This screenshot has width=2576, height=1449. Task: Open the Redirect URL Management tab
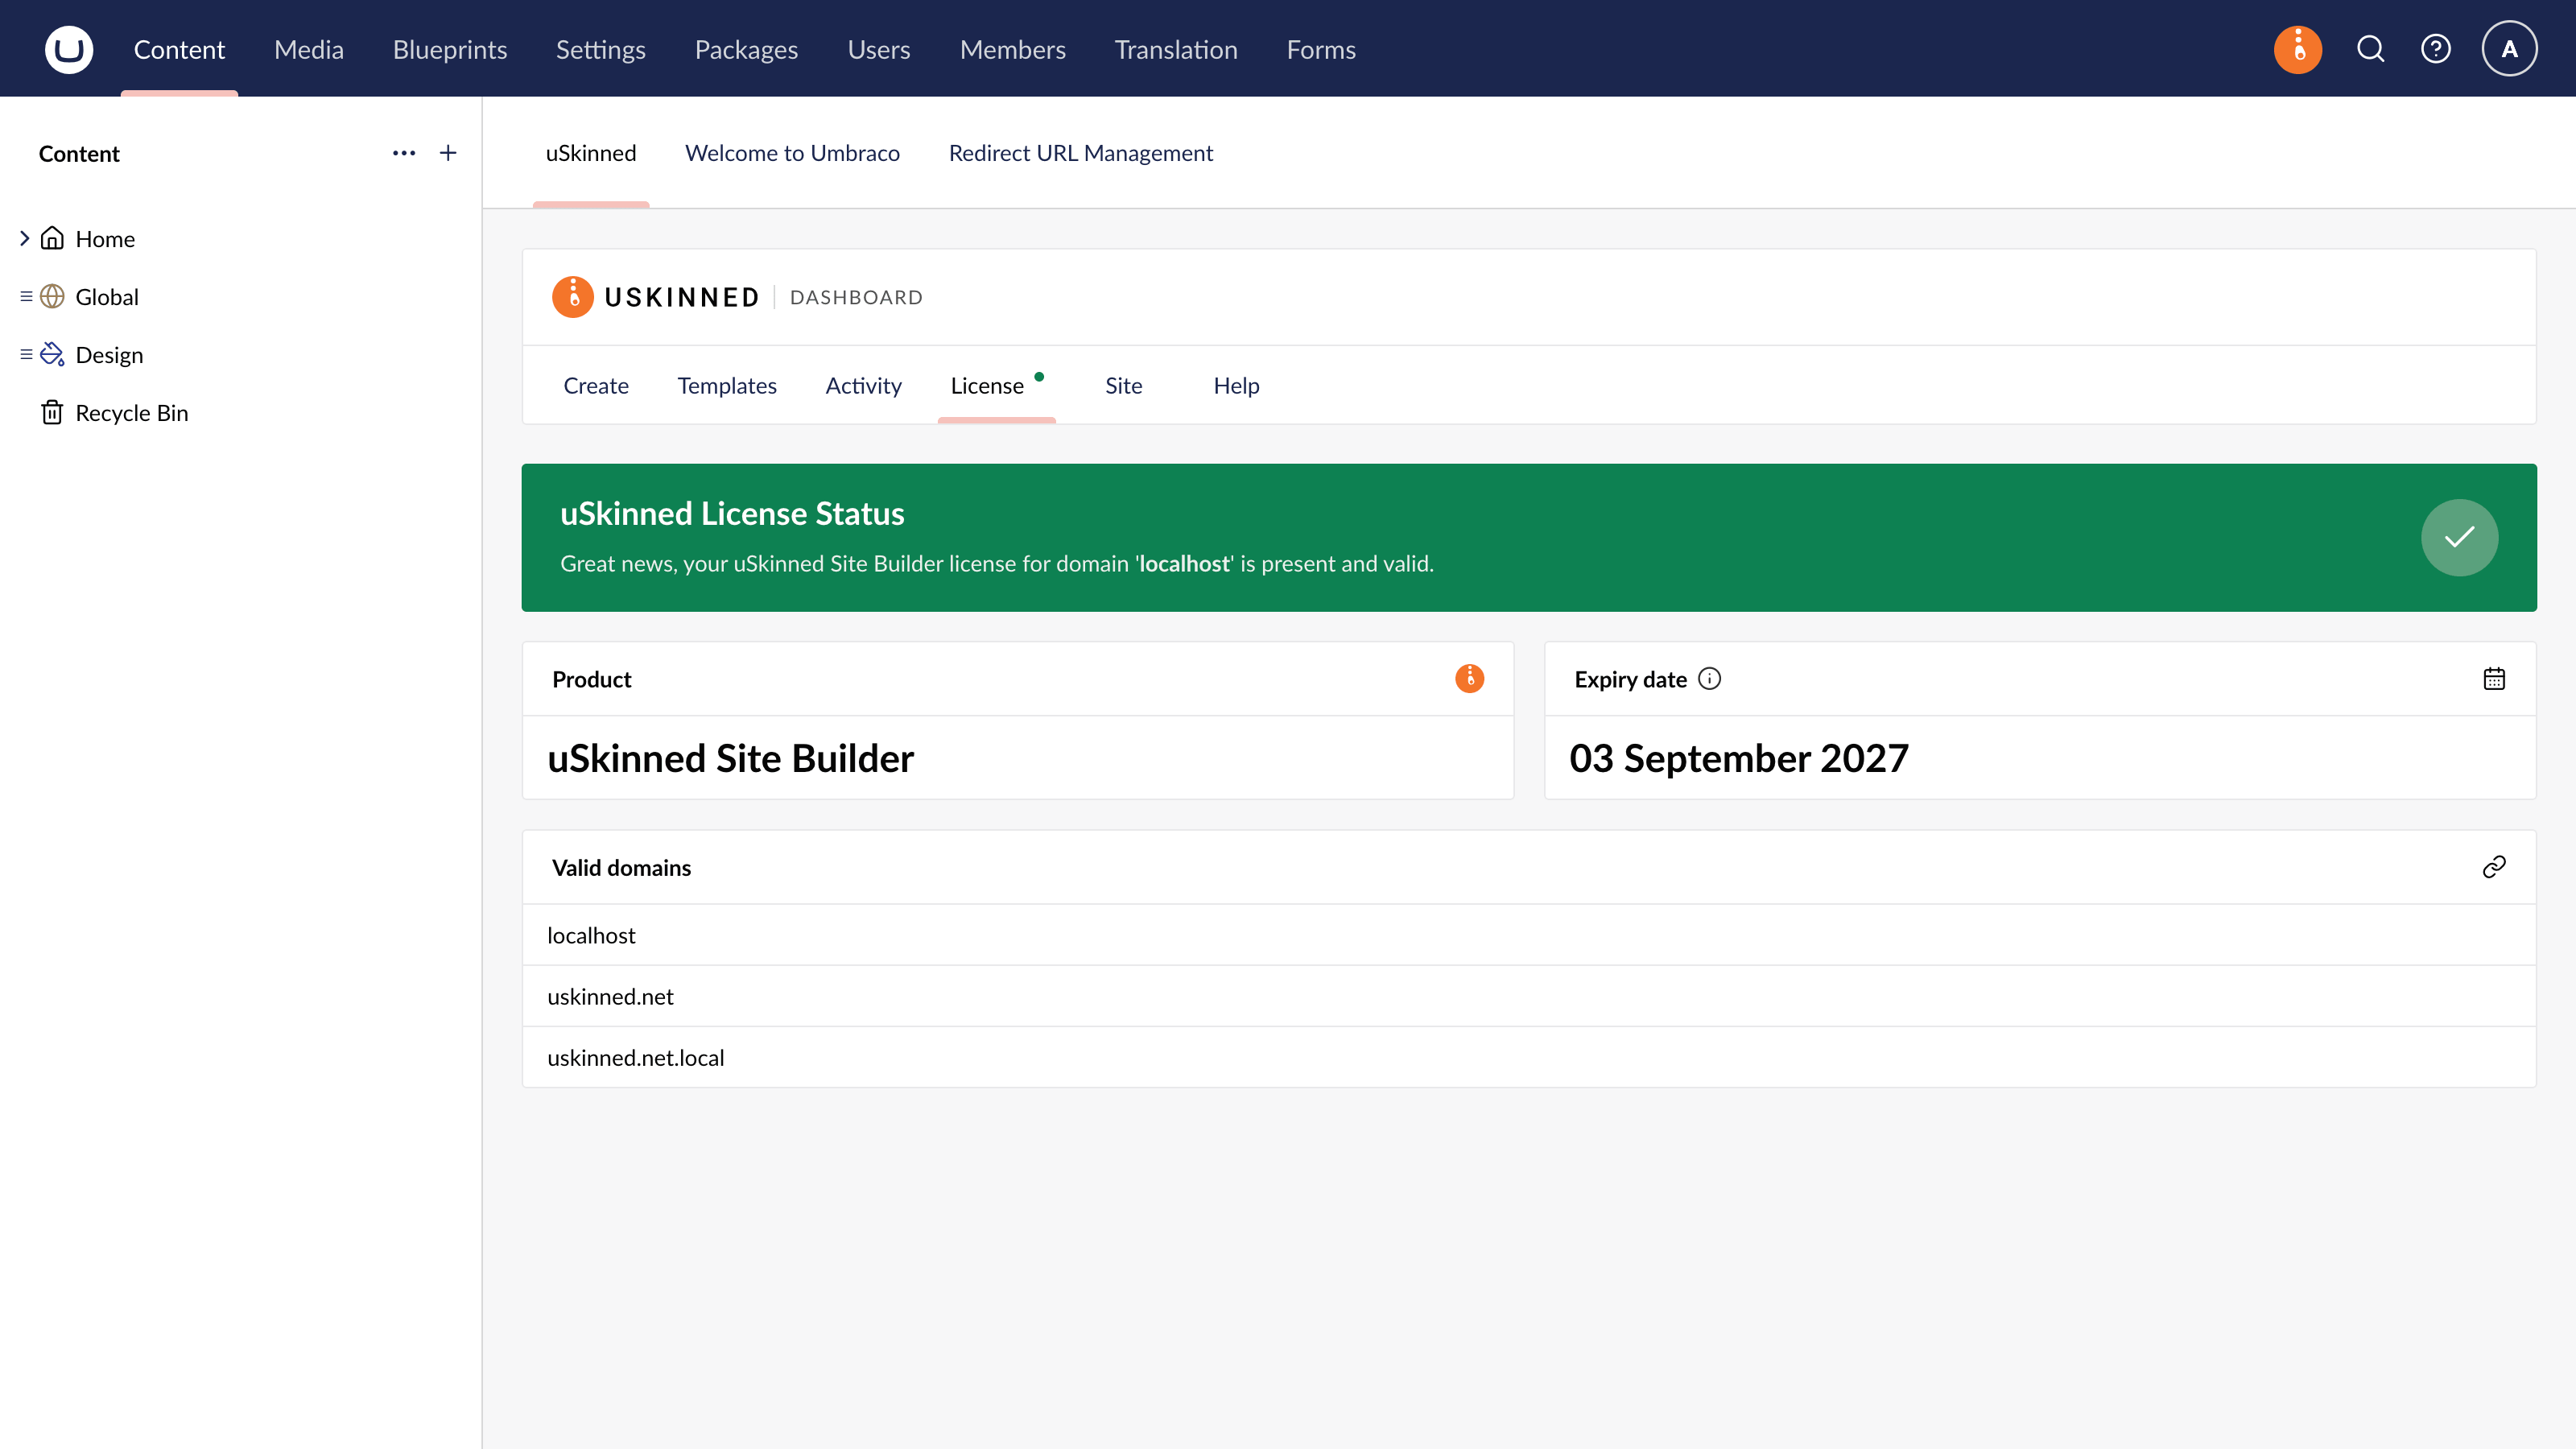(1080, 153)
